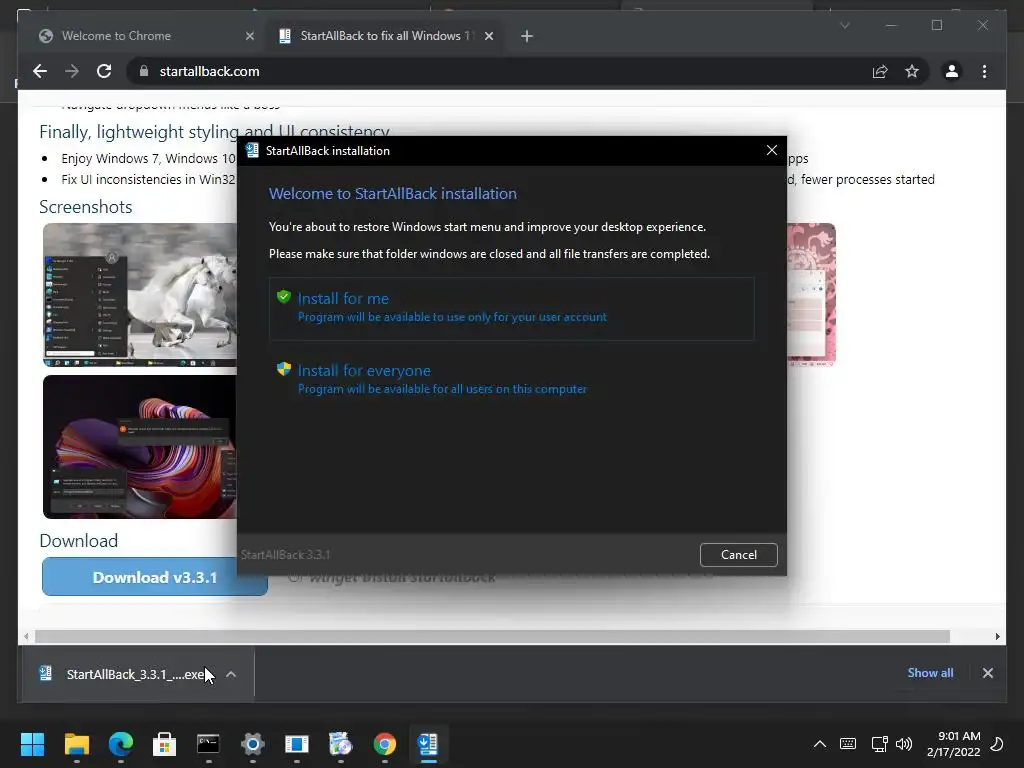Open the installer disc icon in the taskbar
Viewport: 1024px width, 768px height.
tap(340, 744)
